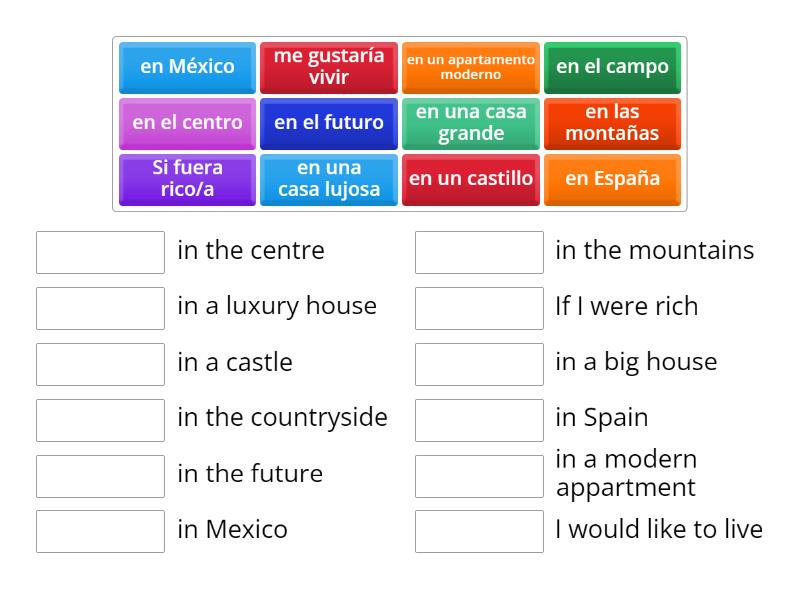800x600 pixels.
Task: Select the drop box for 'in the countryside'
Action: click(x=100, y=420)
